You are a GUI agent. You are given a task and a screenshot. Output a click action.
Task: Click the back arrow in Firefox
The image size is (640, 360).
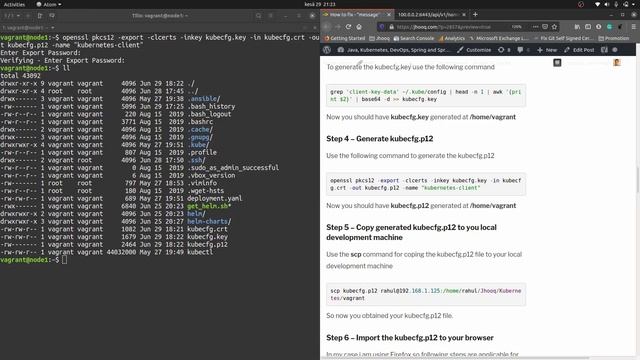tap(327, 27)
